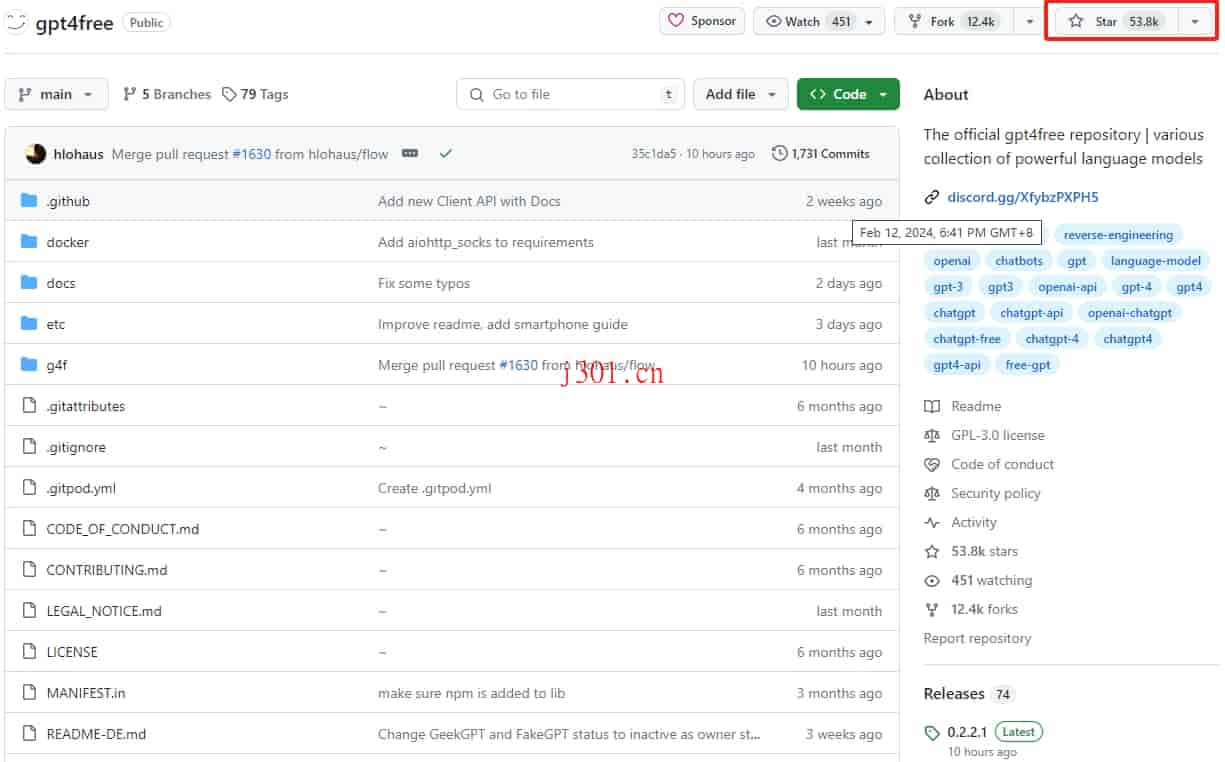View 79 Tags link
Viewport: 1225px width, 762px height.
(x=255, y=94)
